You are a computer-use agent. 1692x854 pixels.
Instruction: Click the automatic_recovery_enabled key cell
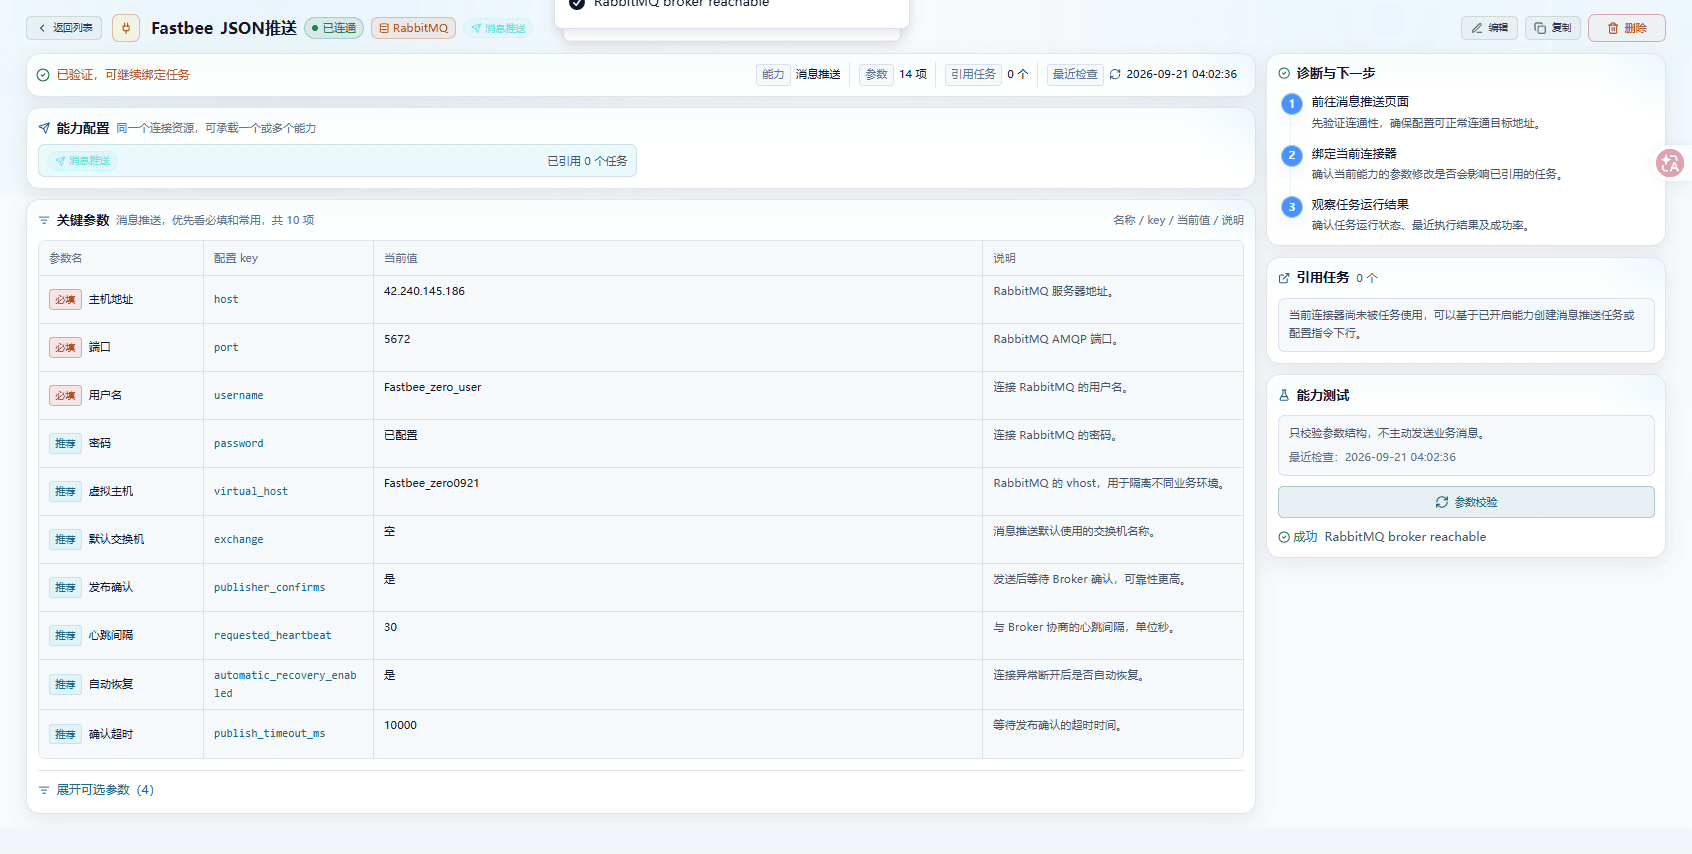click(x=288, y=685)
